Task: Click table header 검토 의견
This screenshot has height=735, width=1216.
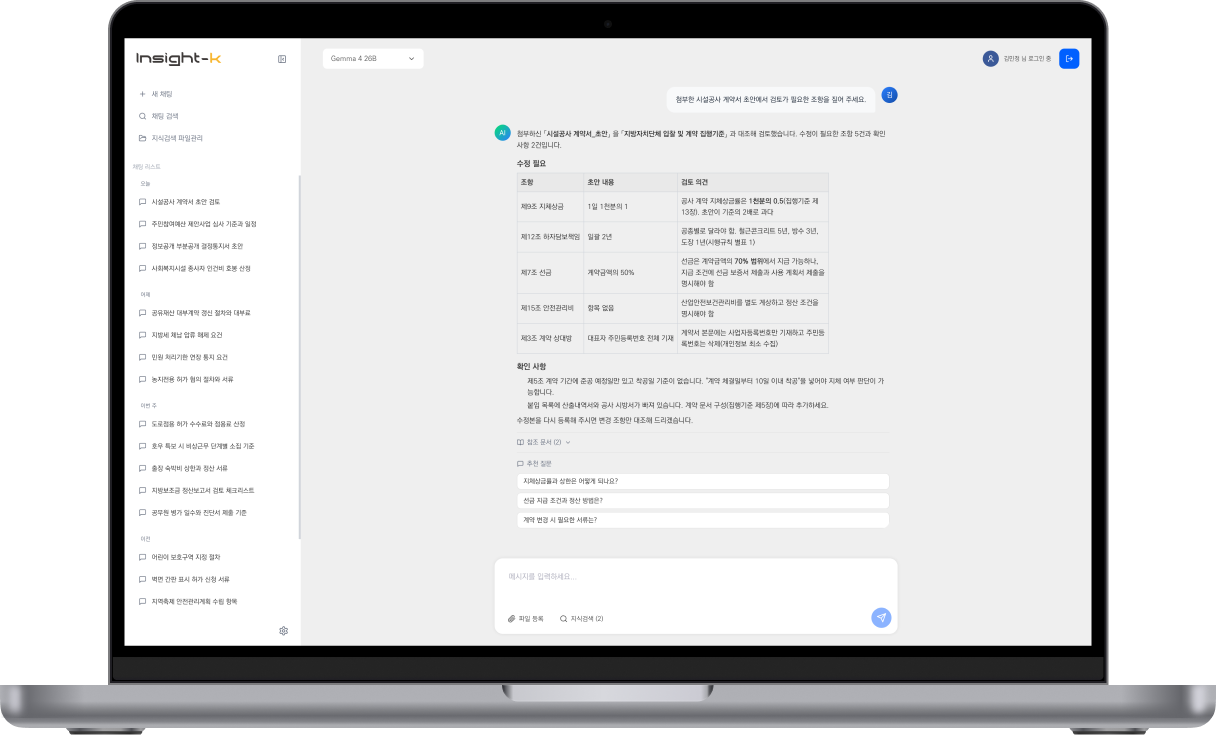Action: point(753,182)
